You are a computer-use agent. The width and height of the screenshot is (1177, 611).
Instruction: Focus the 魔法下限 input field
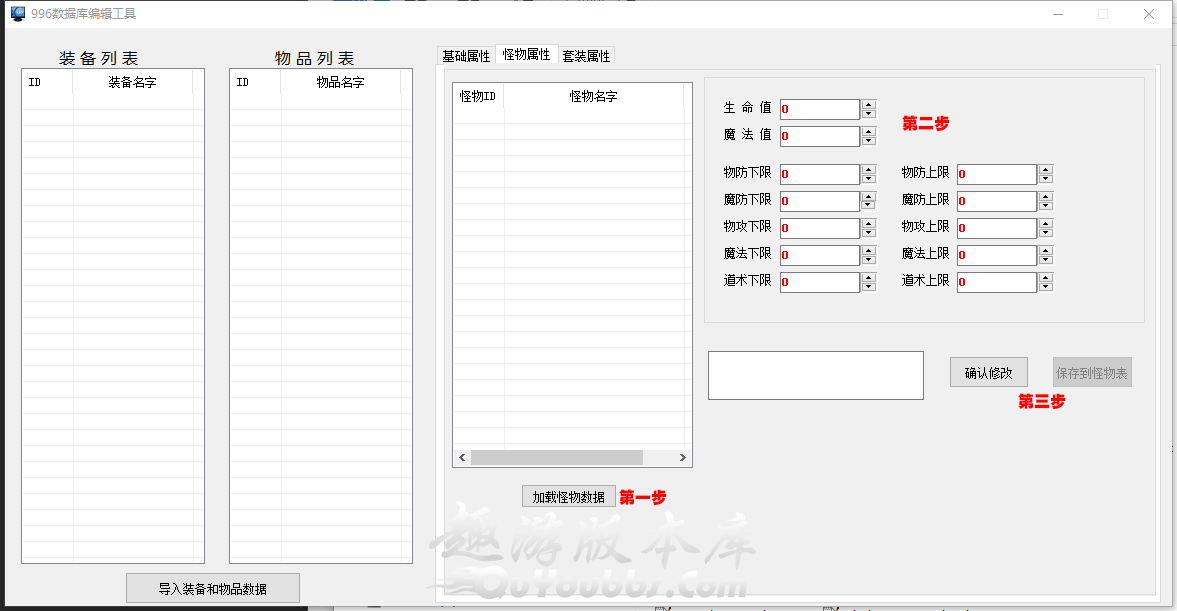pos(820,256)
